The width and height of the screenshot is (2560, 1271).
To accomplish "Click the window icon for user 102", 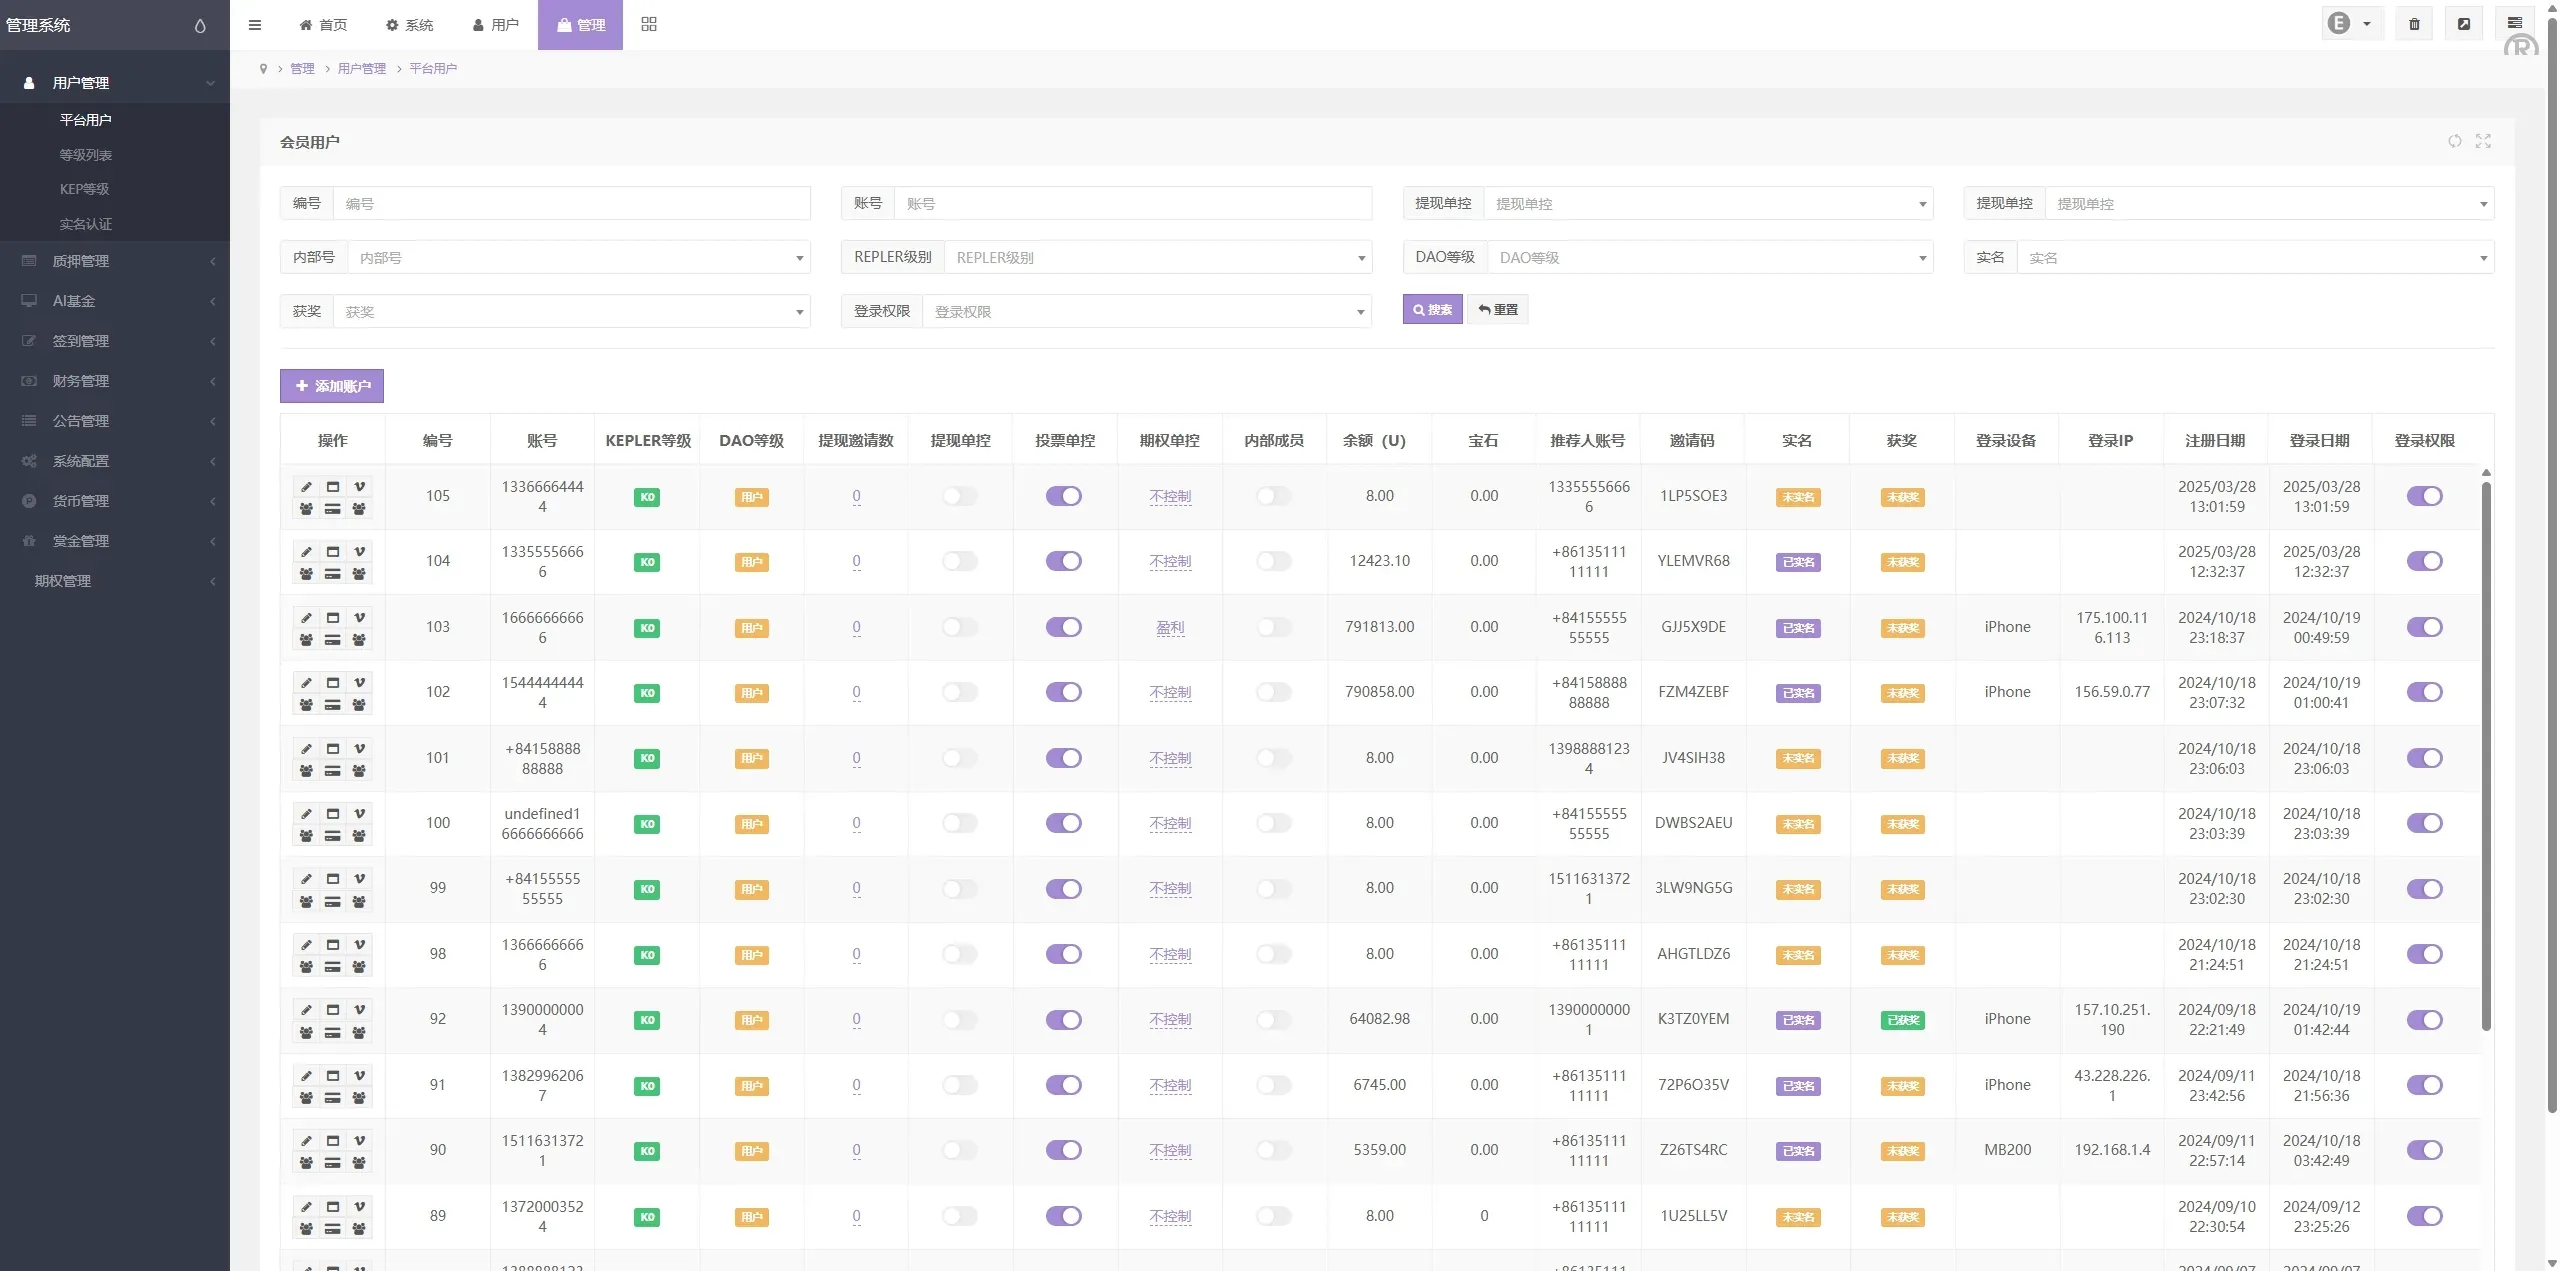I will 333,683.
